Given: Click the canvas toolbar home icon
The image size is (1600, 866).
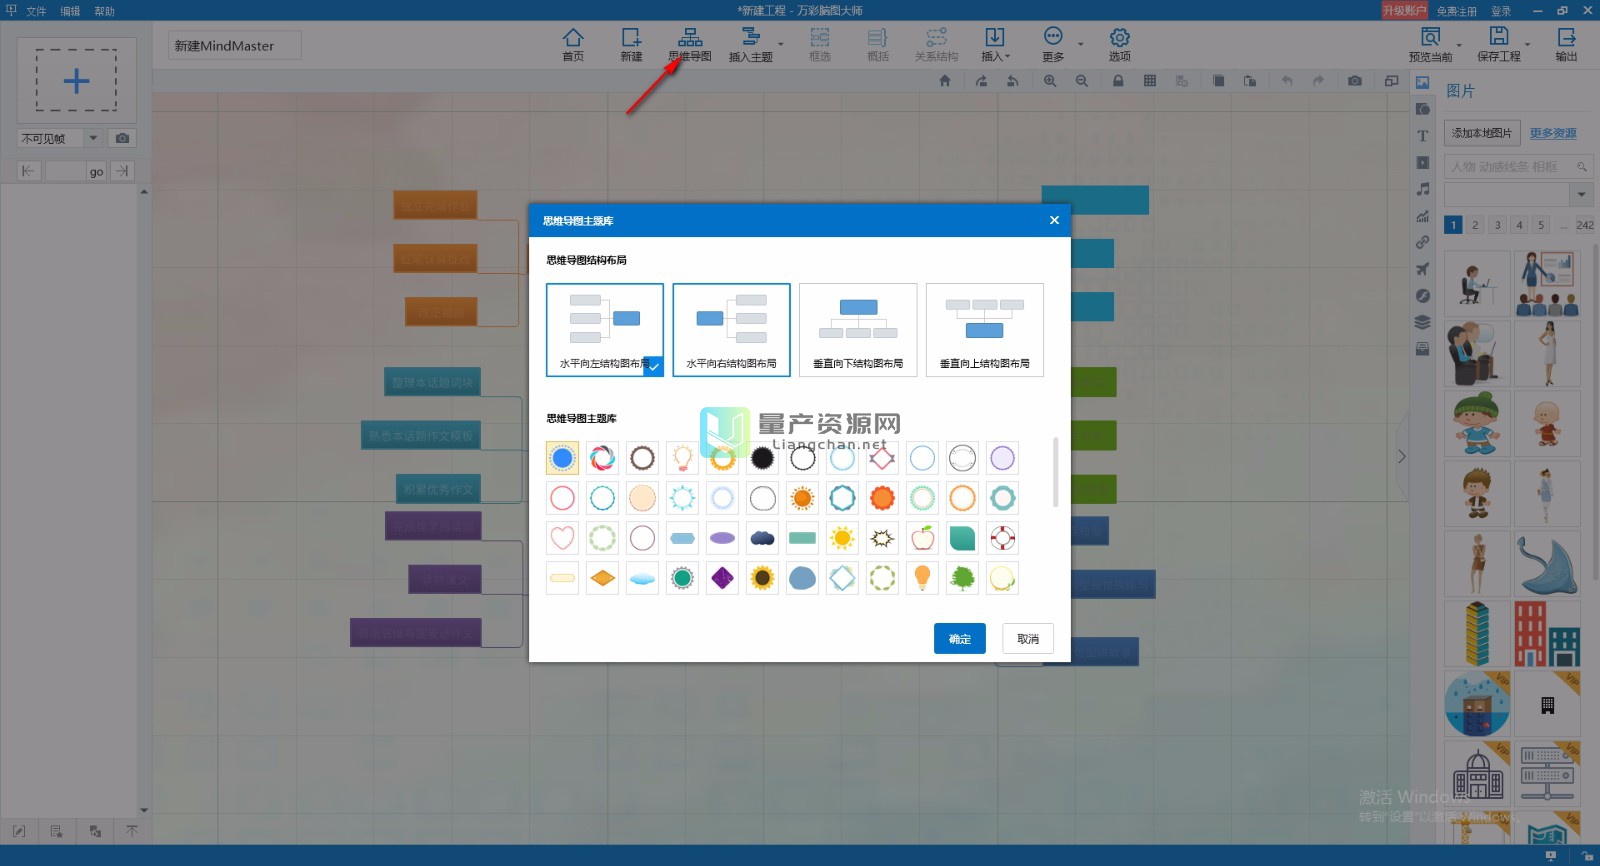Looking at the screenshot, I should 945,81.
